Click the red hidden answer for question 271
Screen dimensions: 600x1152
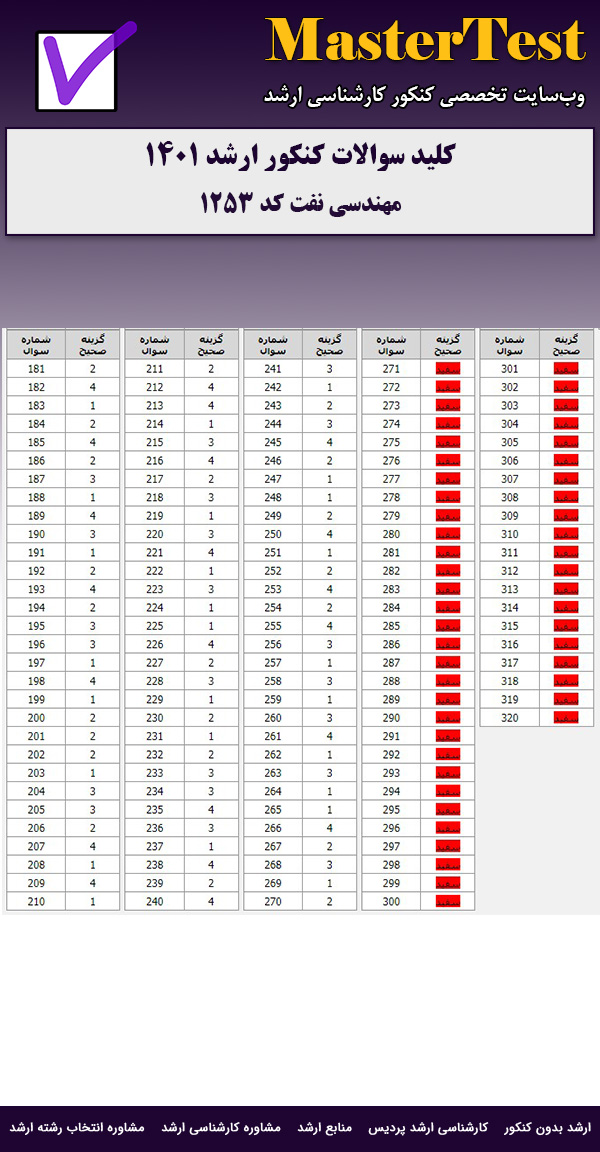click(x=447, y=369)
